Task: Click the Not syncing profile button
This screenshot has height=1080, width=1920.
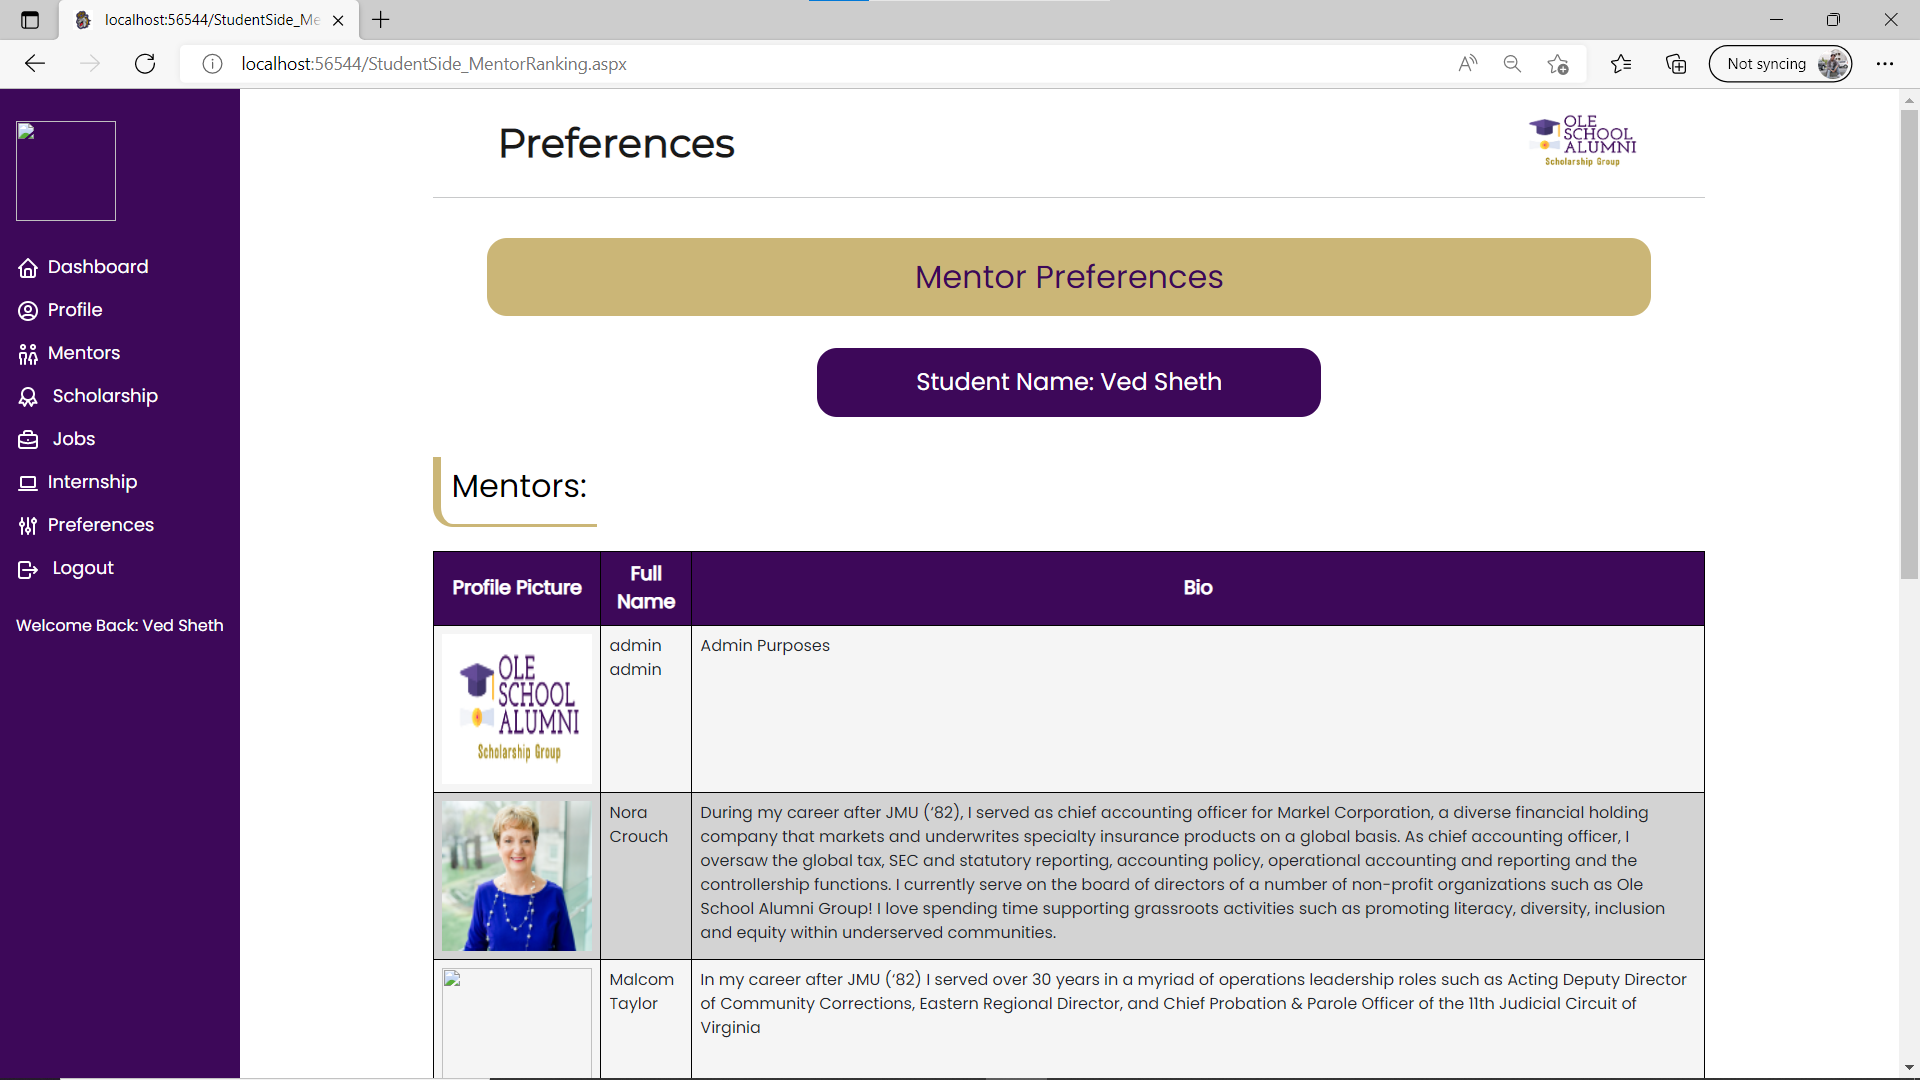Action: coord(1780,64)
